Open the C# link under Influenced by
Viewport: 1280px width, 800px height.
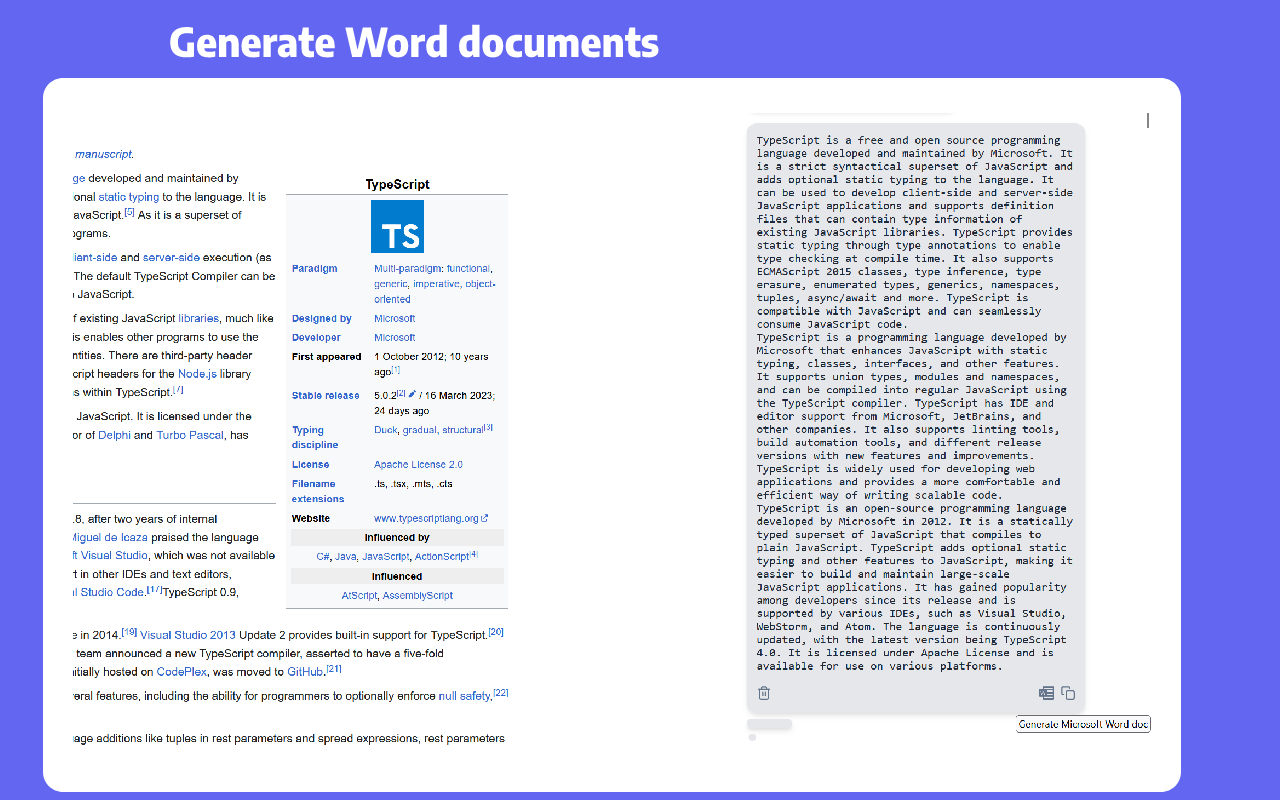(323, 556)
